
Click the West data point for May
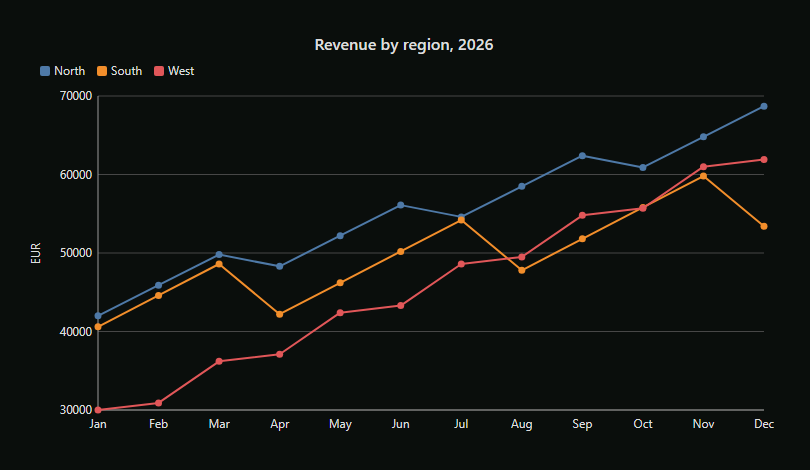click(x=340, y=313)
